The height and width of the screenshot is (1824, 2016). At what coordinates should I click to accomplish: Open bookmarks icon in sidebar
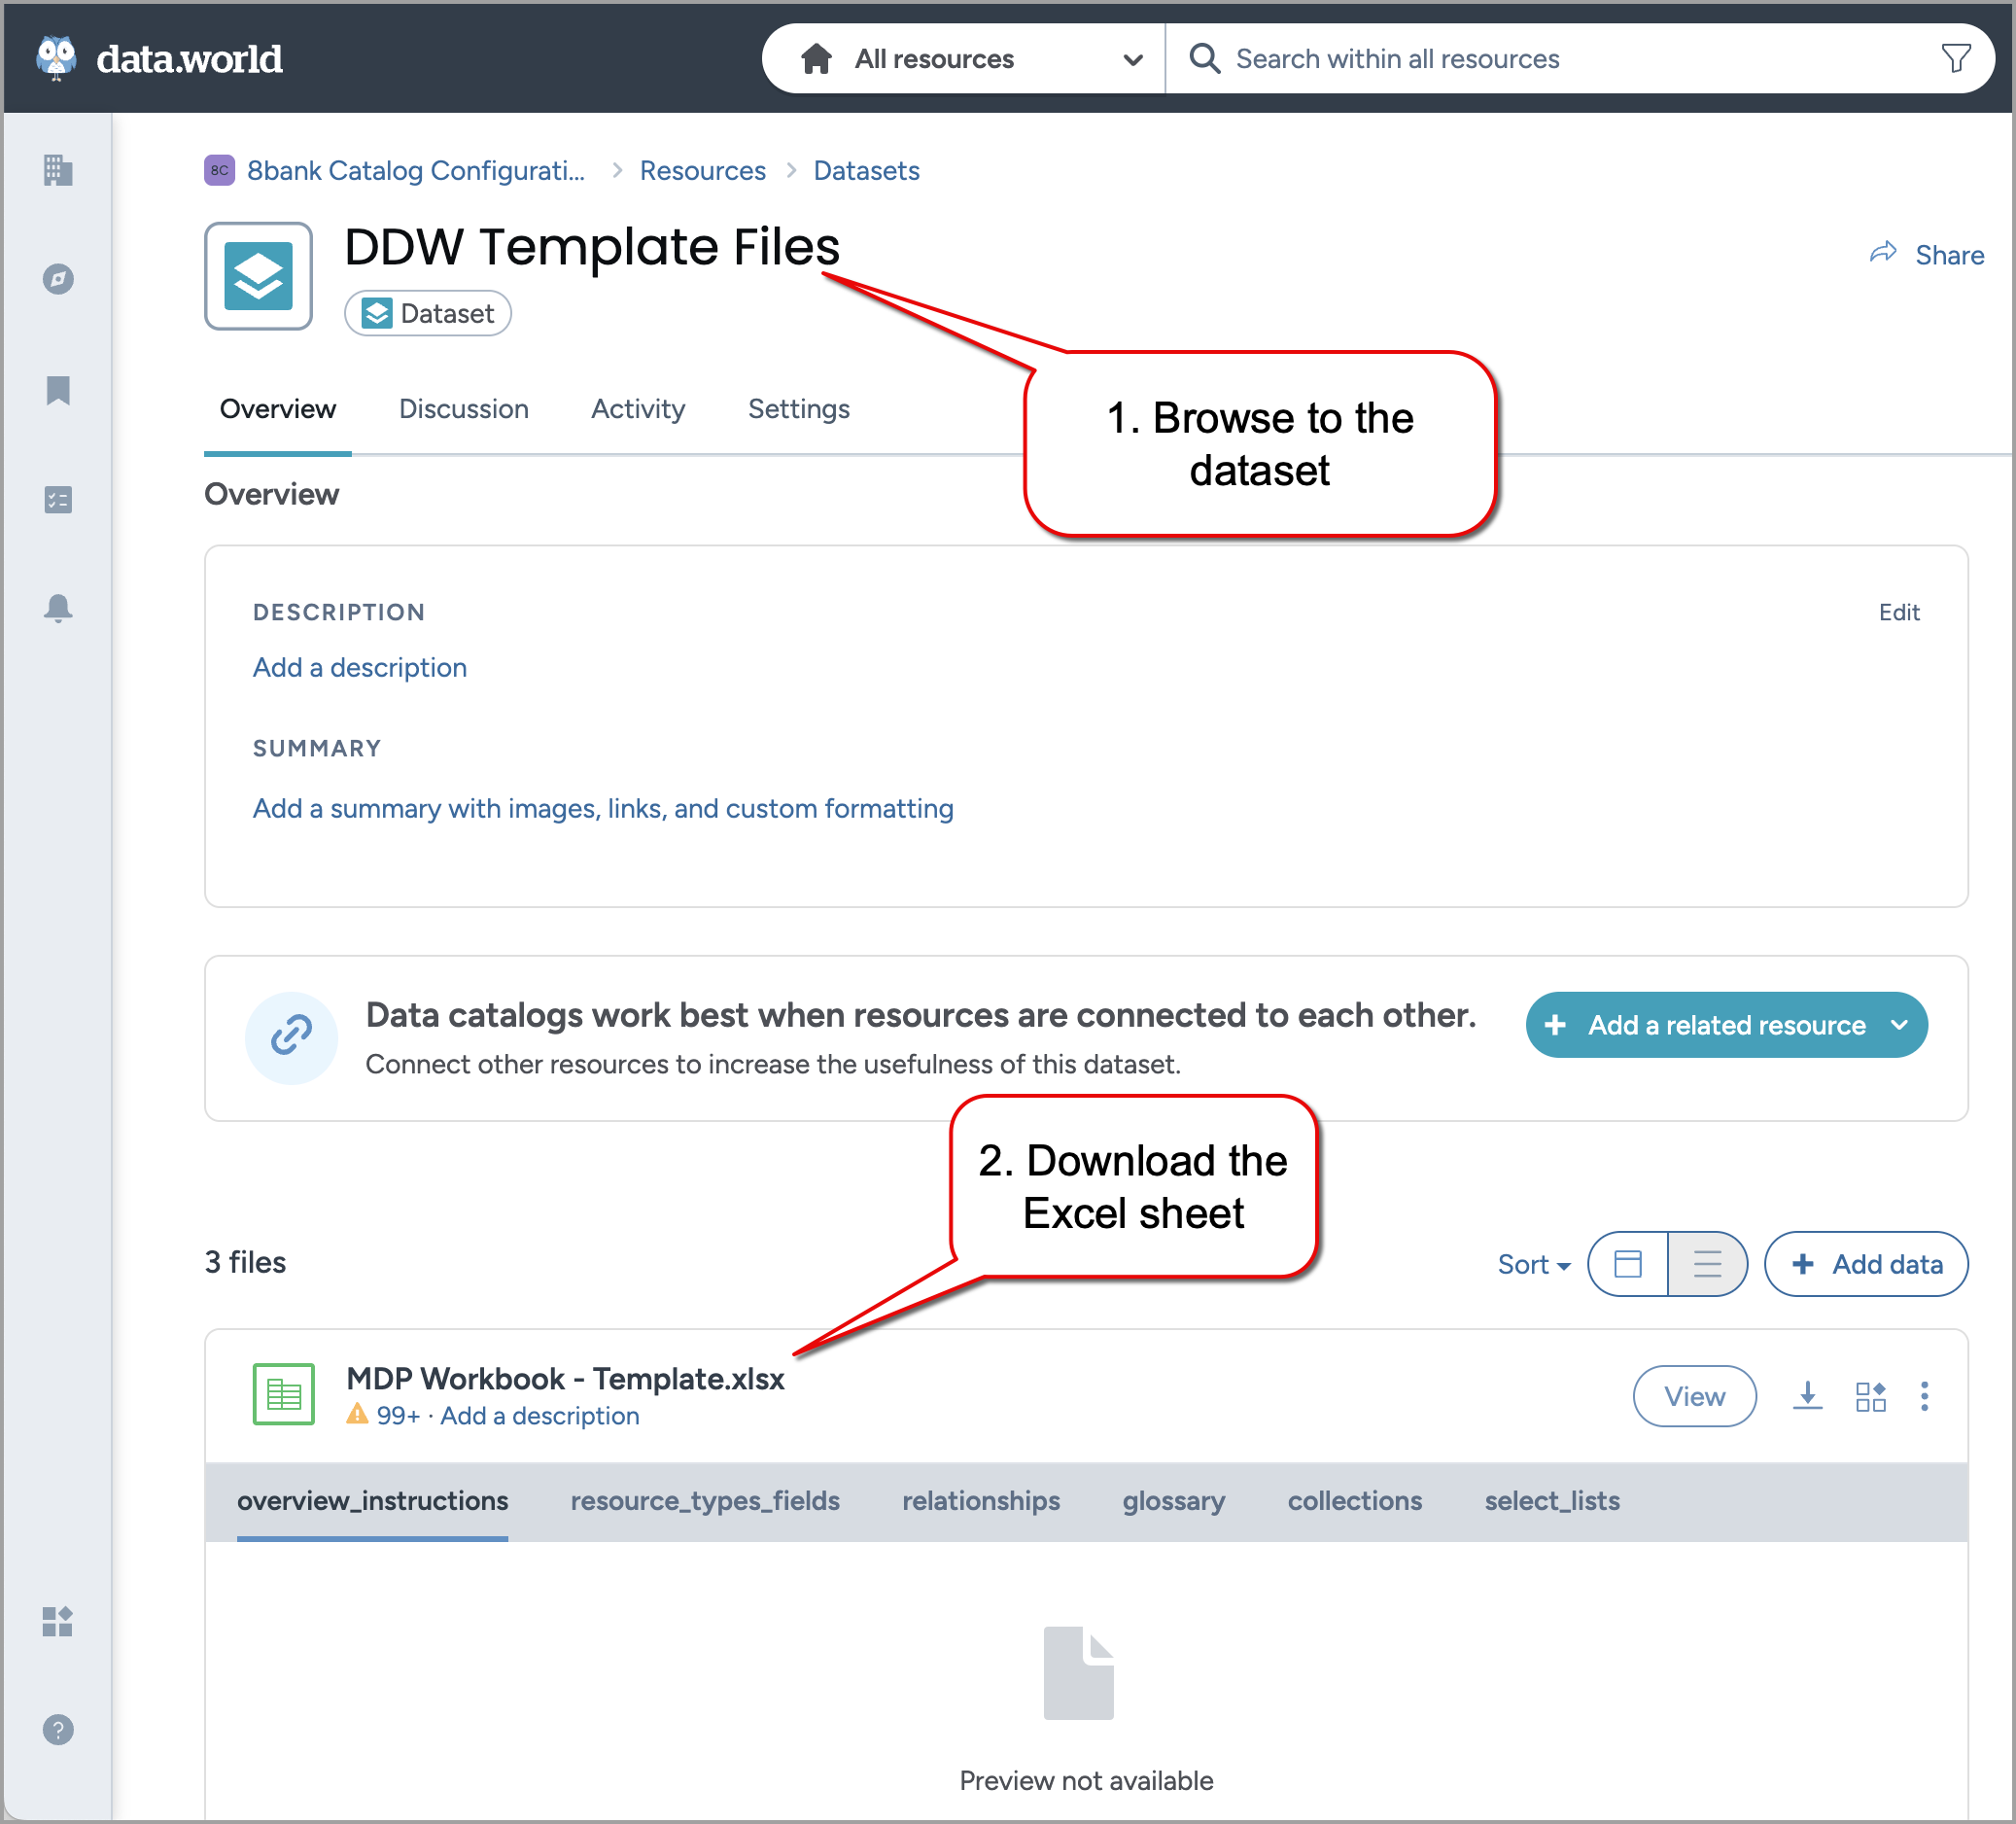(x=58, y=390)
